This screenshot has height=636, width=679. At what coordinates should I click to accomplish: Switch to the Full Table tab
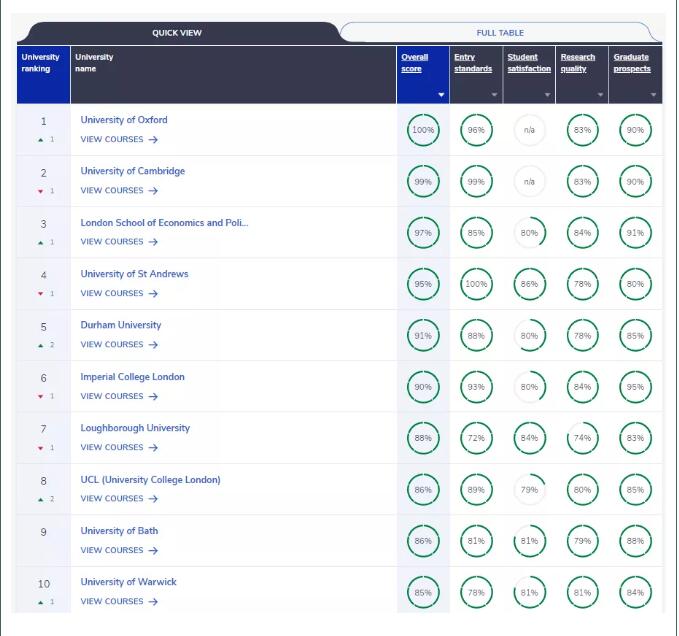pos(500,33)
